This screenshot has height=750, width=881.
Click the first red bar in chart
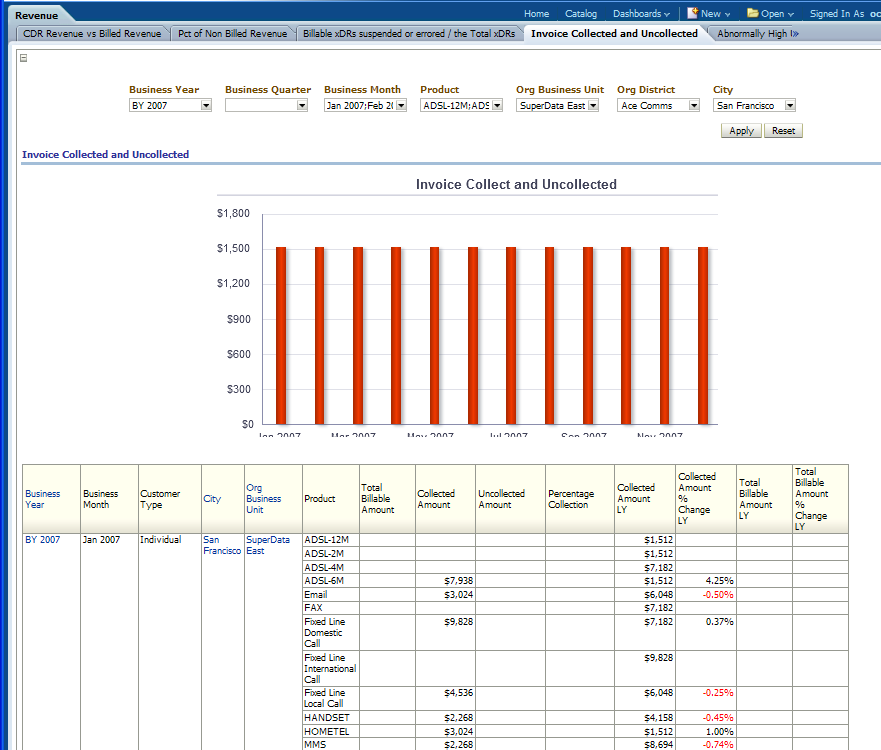click(x=281, y=335)
